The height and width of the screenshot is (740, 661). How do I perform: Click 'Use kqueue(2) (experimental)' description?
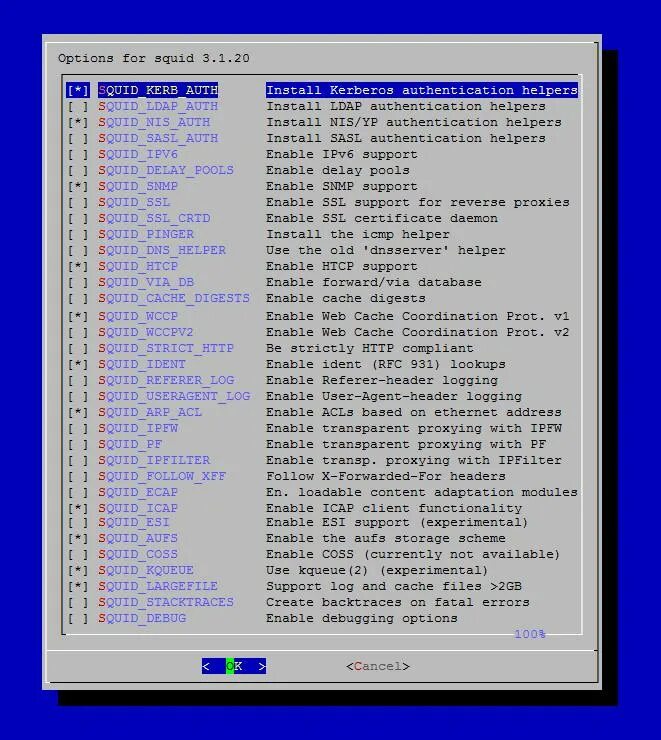pyautogui.click(x=377, y=571)
